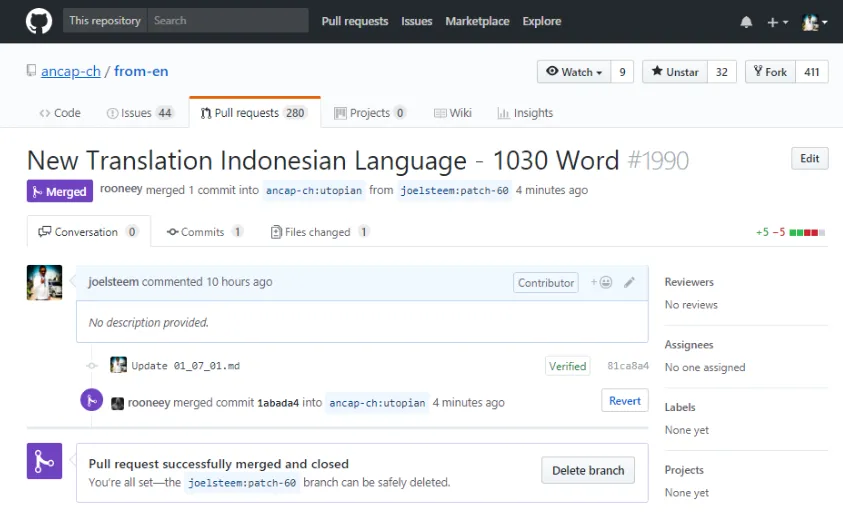Open the GitHub home logo
The image size is (843, 512).
pos(39,22)
